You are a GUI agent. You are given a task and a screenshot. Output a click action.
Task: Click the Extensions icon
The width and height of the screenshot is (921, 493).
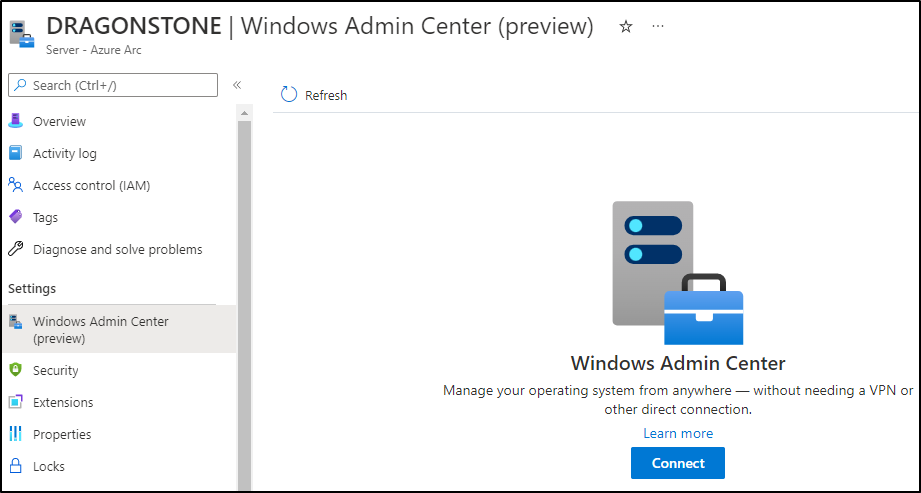[x=16, y=402]
